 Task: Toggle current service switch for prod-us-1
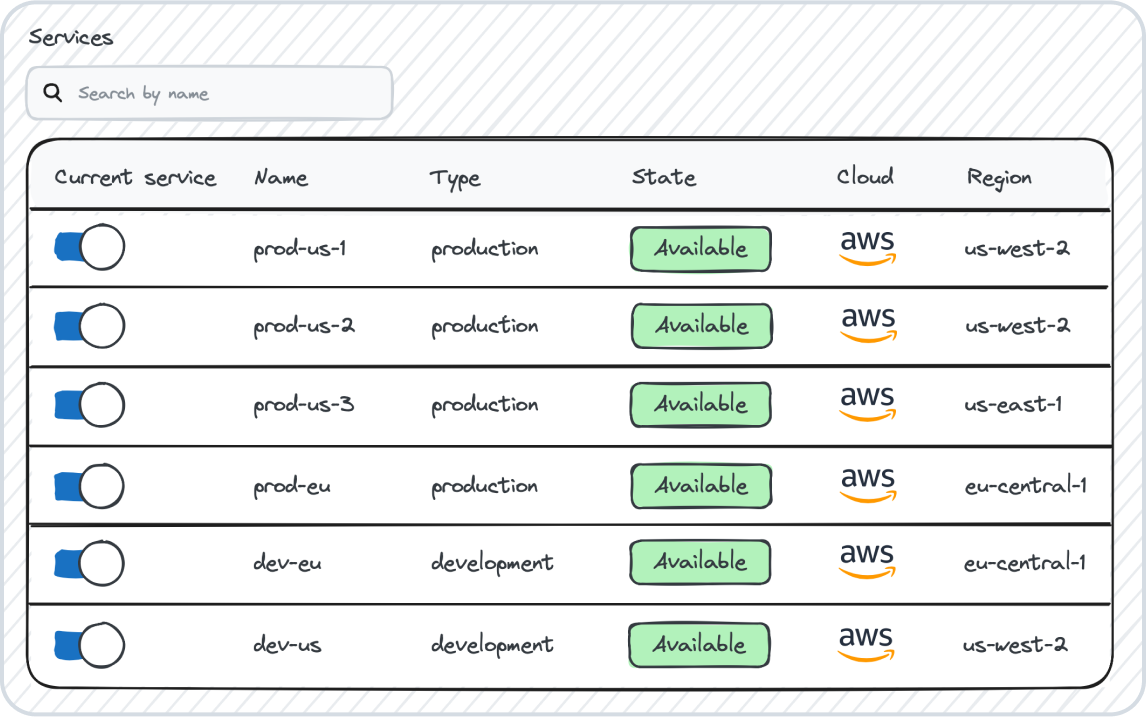(89, 247)
